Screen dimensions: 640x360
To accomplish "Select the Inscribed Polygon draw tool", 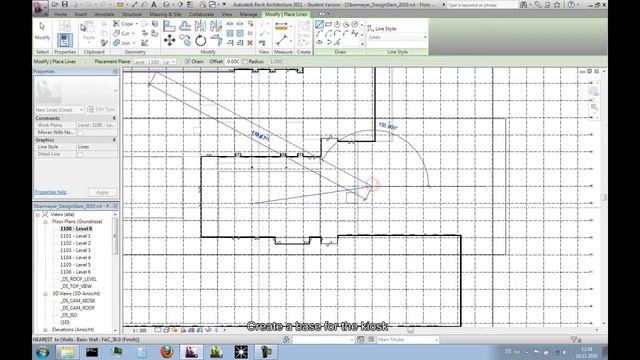I will click(337, 24).
